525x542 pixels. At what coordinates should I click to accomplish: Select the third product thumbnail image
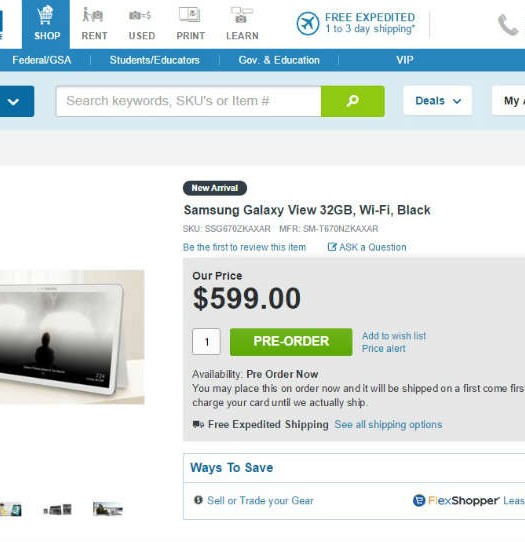(x=108, y=509)
